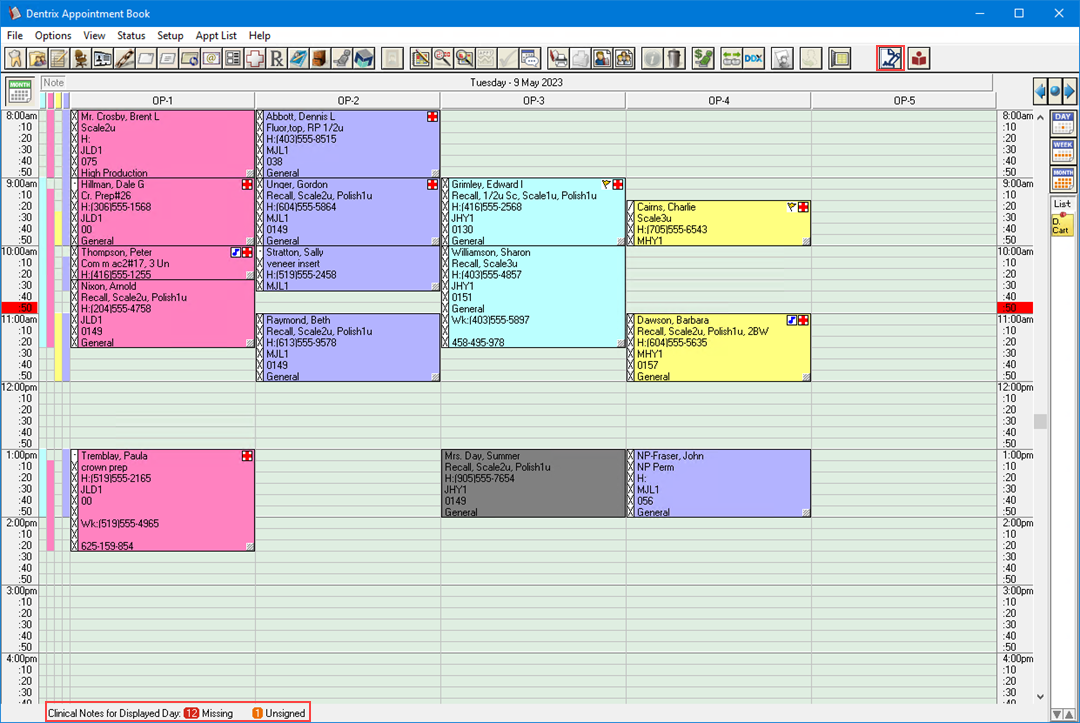Click the green dollar chair icon
Image resolution: width=1080 pixels, height=723 pixels.
coord(703,58)
